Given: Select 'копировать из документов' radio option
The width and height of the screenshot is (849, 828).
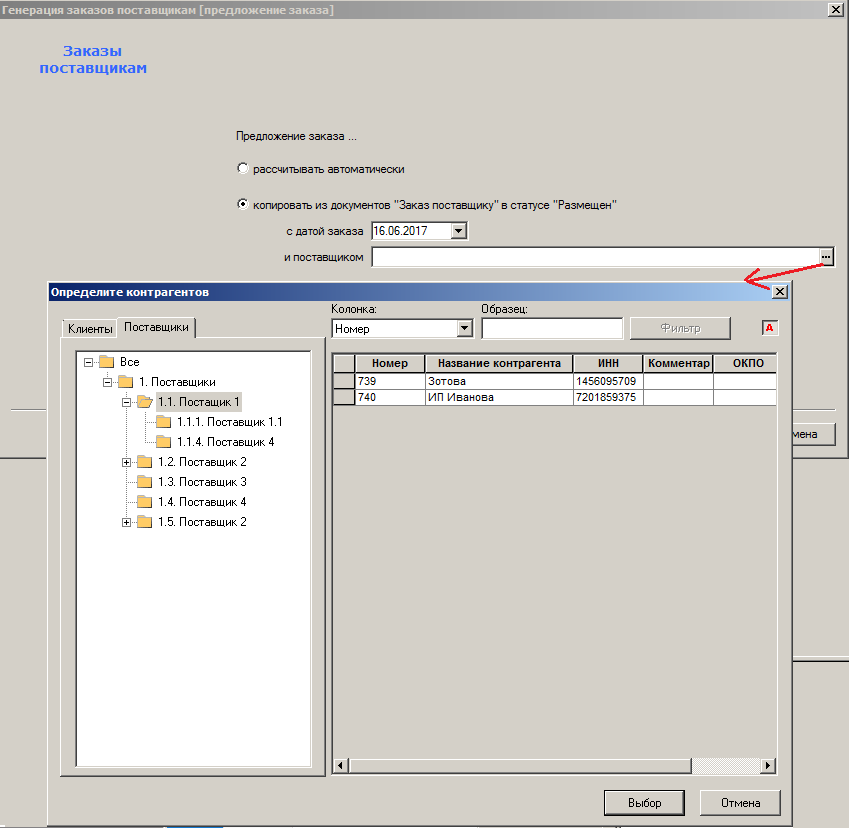Looking at the screenshot, I should pyautogui.click(x=243, y=204).
